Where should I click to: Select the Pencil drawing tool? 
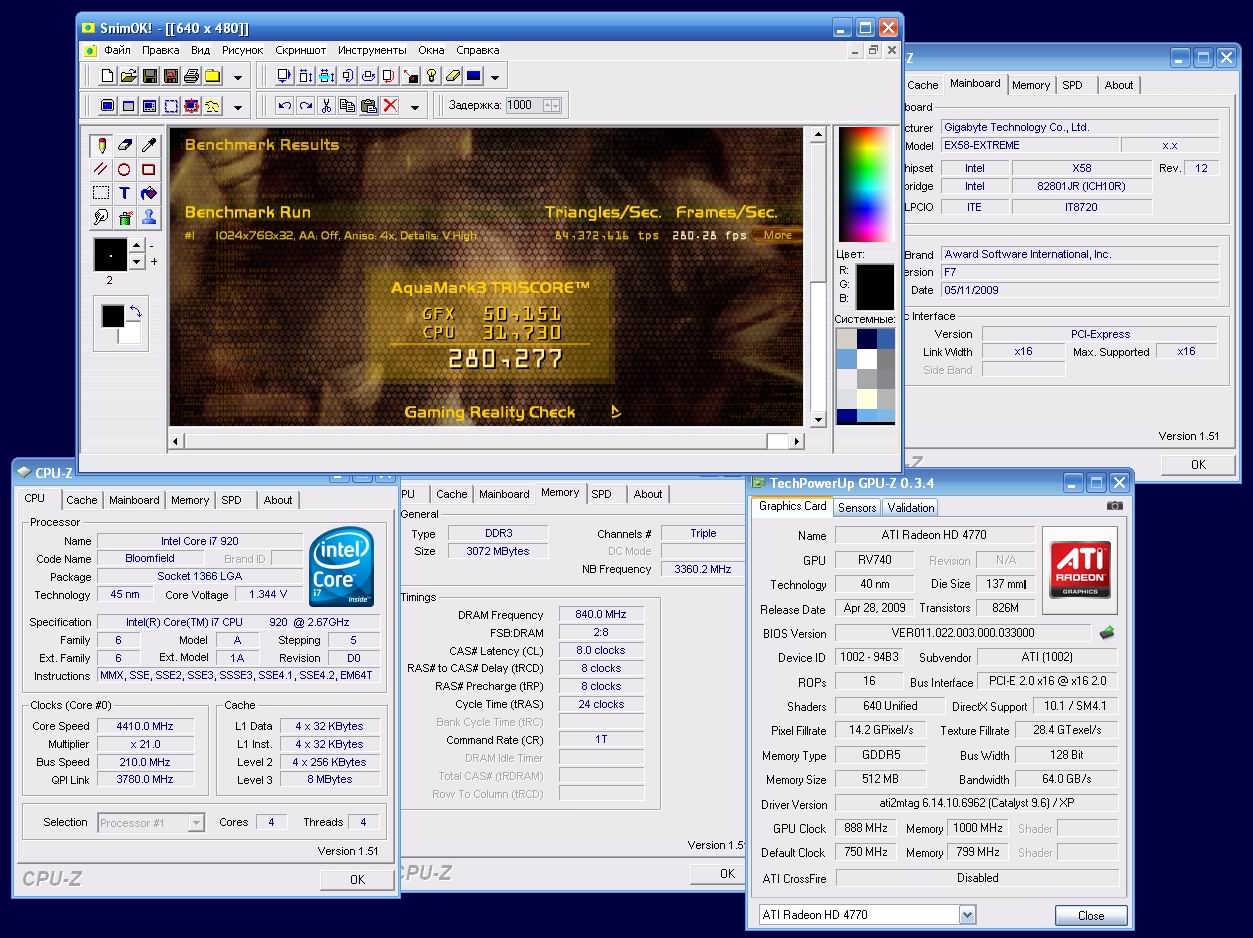(x=101, y=145)
